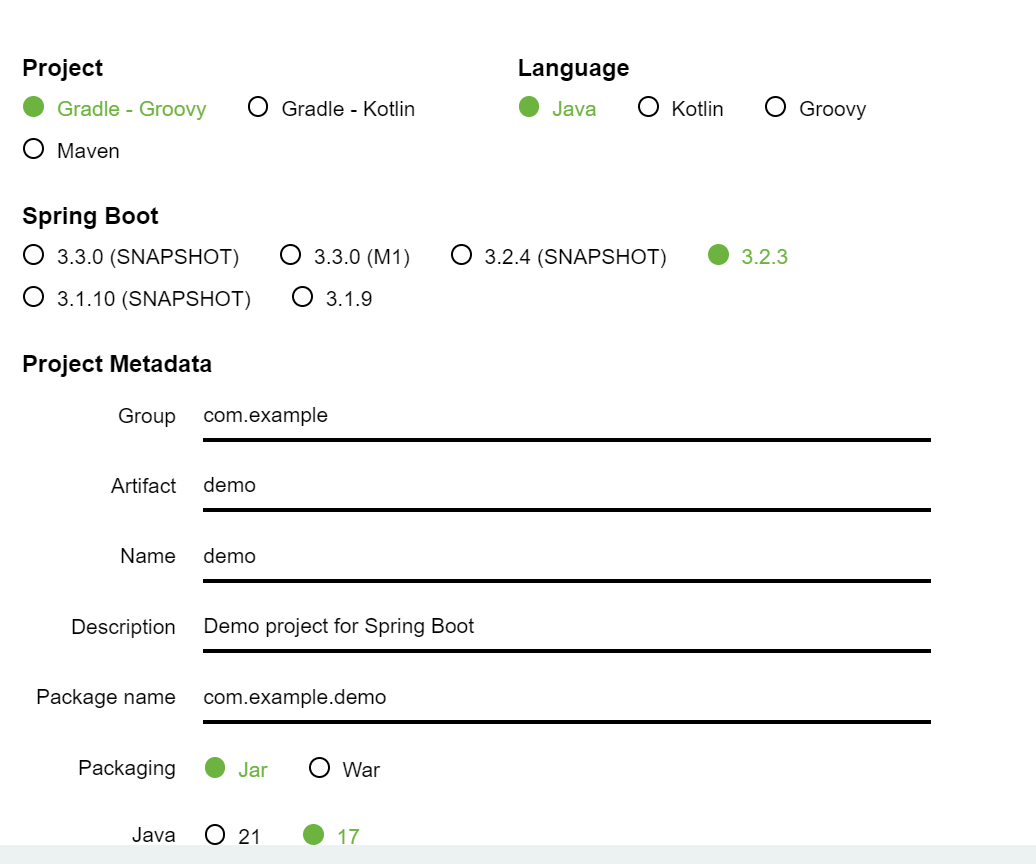The width and height of the screenshot is (1036, 864).
Task: Click the Description field label
Action: [124, 627]
